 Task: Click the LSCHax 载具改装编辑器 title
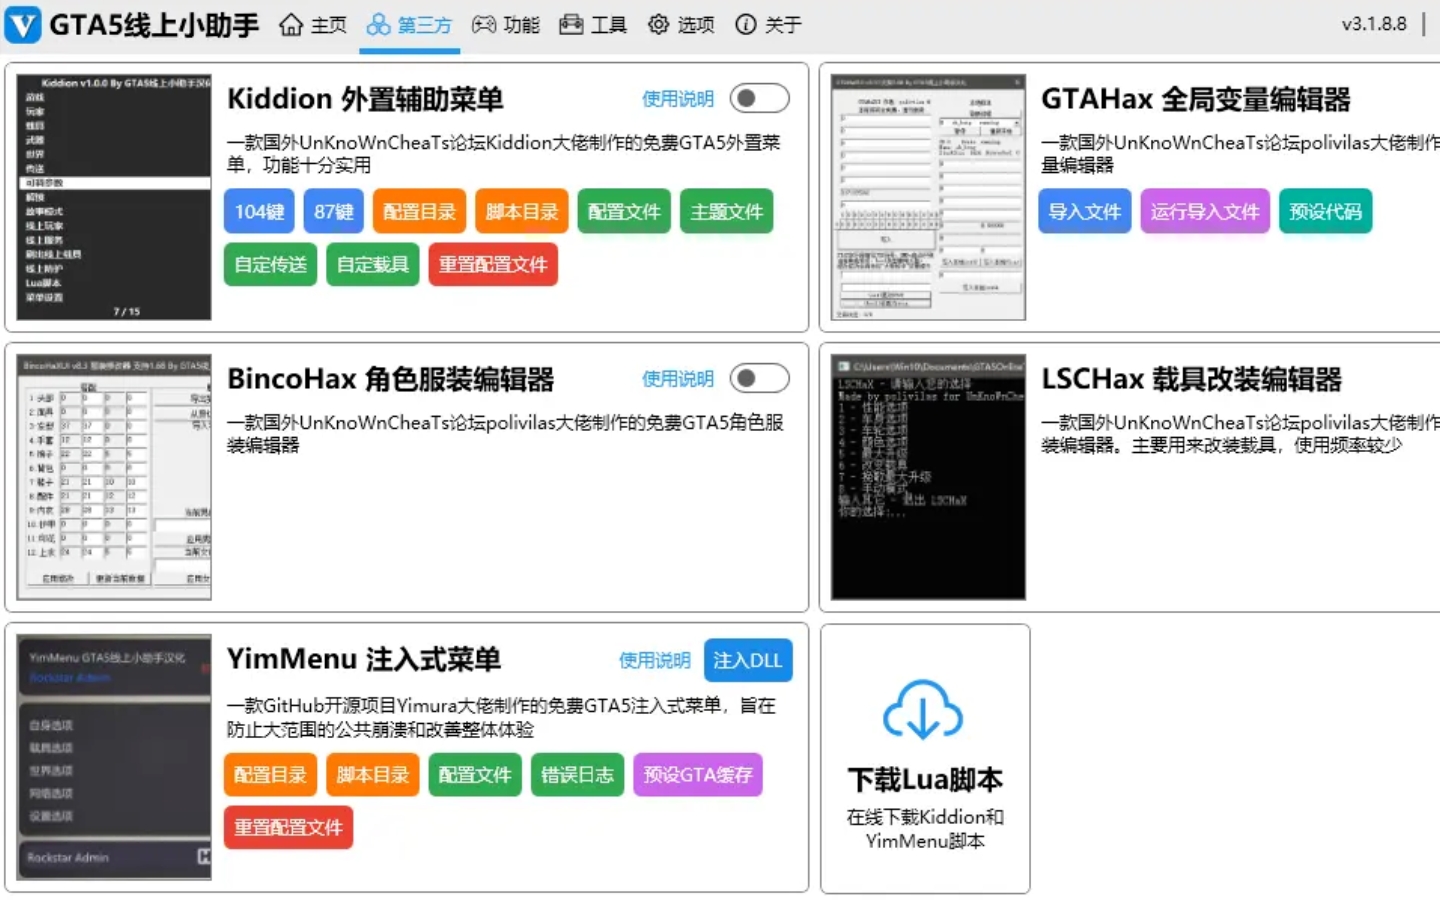1191,379
